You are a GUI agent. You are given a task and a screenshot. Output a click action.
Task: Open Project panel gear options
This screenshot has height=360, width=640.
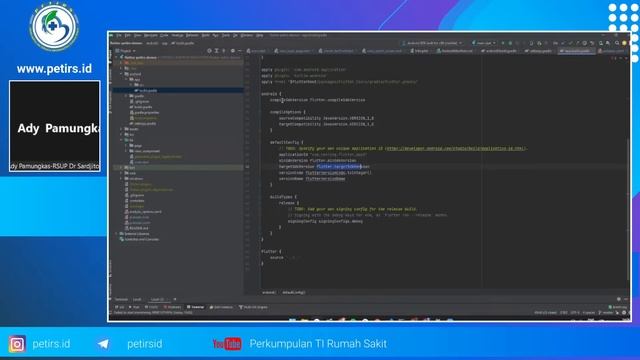(x=233, y=51)
